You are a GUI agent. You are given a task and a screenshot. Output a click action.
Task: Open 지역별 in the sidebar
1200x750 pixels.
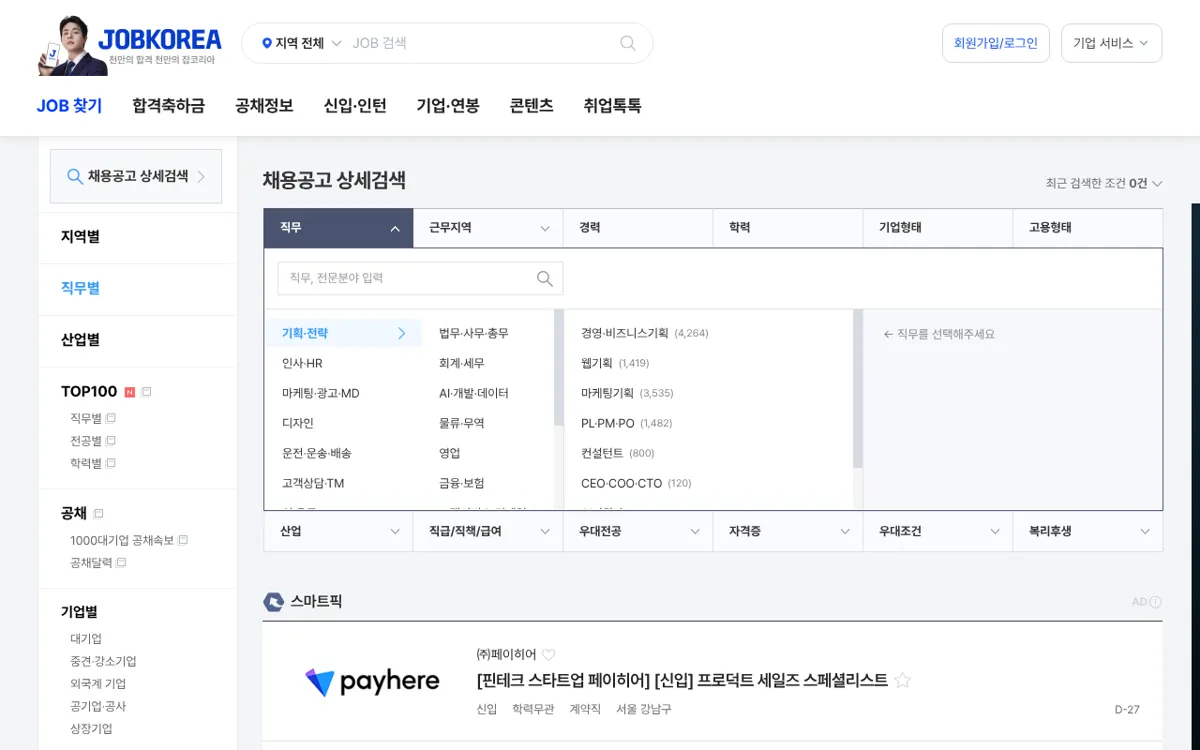point(80,237)
